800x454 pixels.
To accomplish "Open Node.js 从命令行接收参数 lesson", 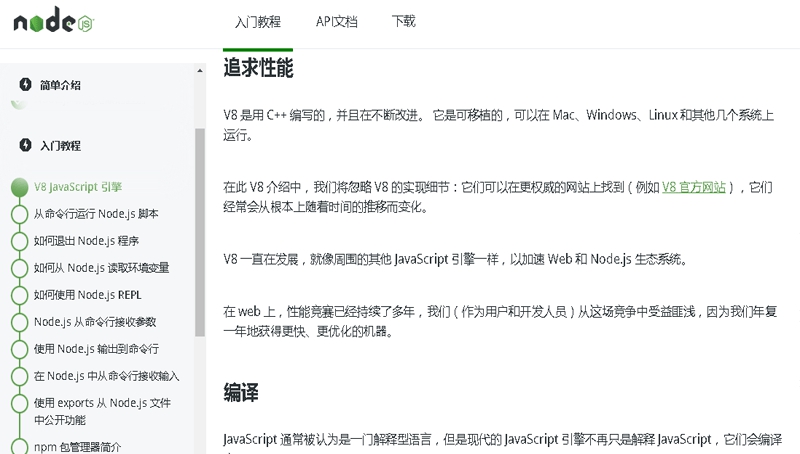I will (95, 322).
